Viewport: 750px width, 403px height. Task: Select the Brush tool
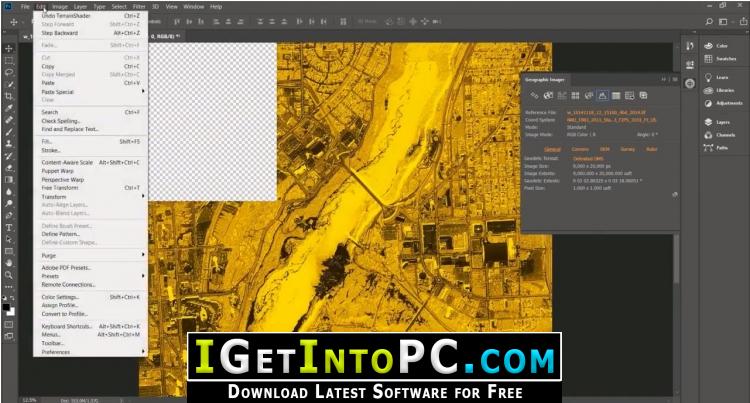coord(9,132)
